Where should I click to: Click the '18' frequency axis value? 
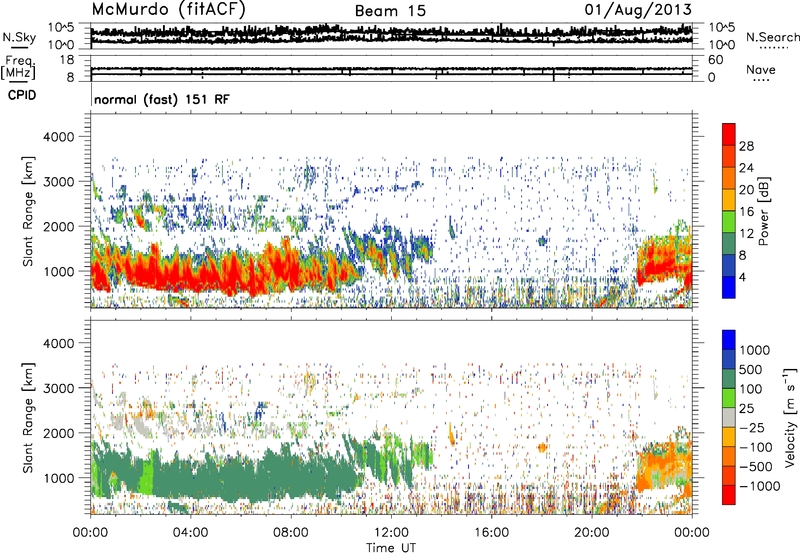(66, 60)
